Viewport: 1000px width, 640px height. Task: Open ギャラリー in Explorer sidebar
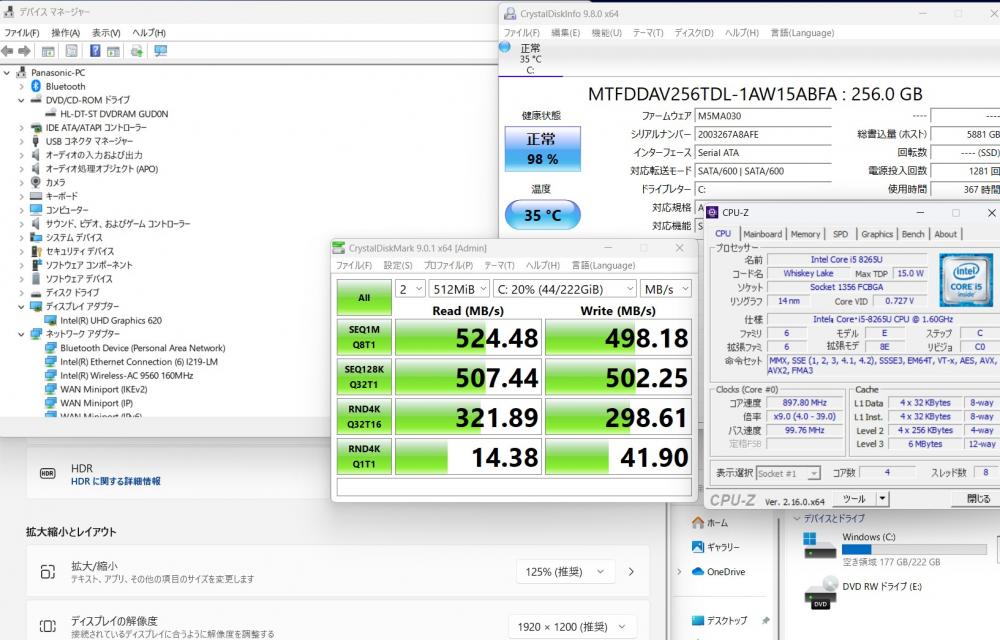coord(716,547)
